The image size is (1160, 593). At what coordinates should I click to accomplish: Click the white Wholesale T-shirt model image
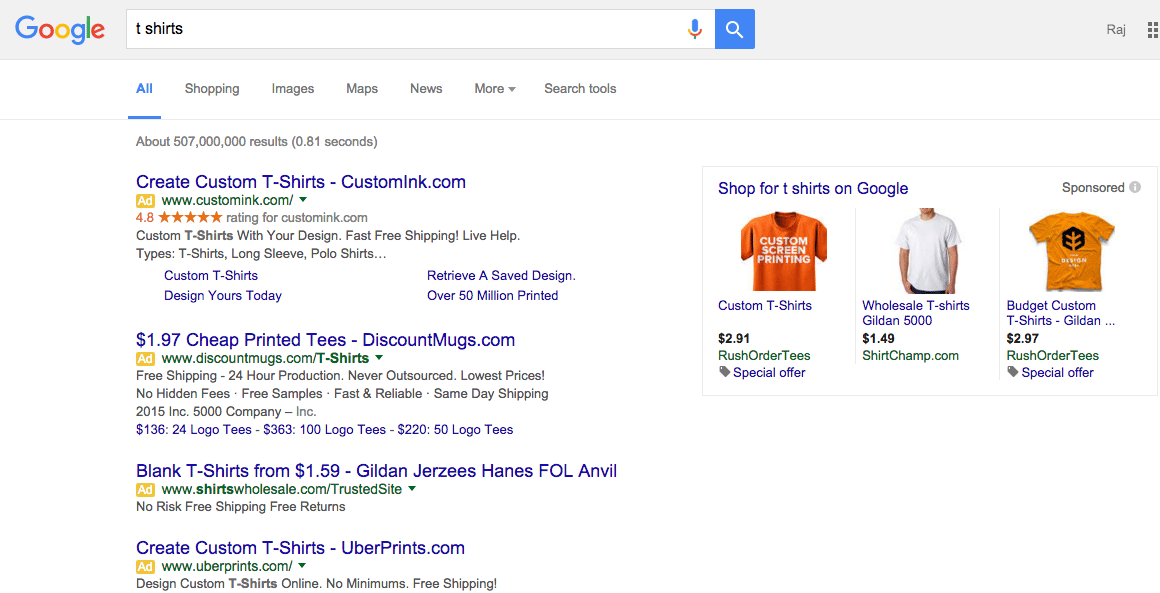(x=928, y=251)
